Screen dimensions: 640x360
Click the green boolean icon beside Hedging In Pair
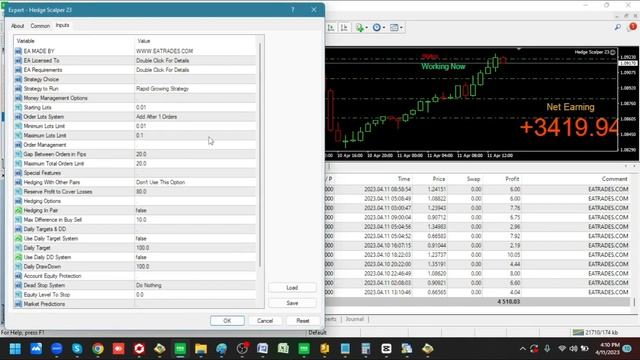(x=18, y=210)
